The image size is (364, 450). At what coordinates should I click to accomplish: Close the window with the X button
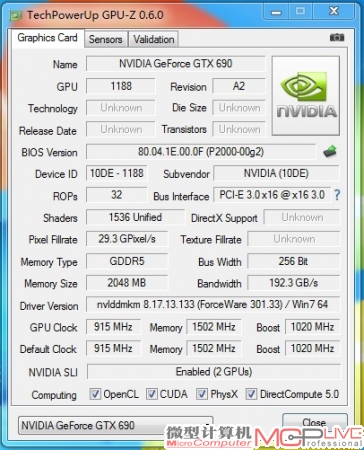point(334,11)
